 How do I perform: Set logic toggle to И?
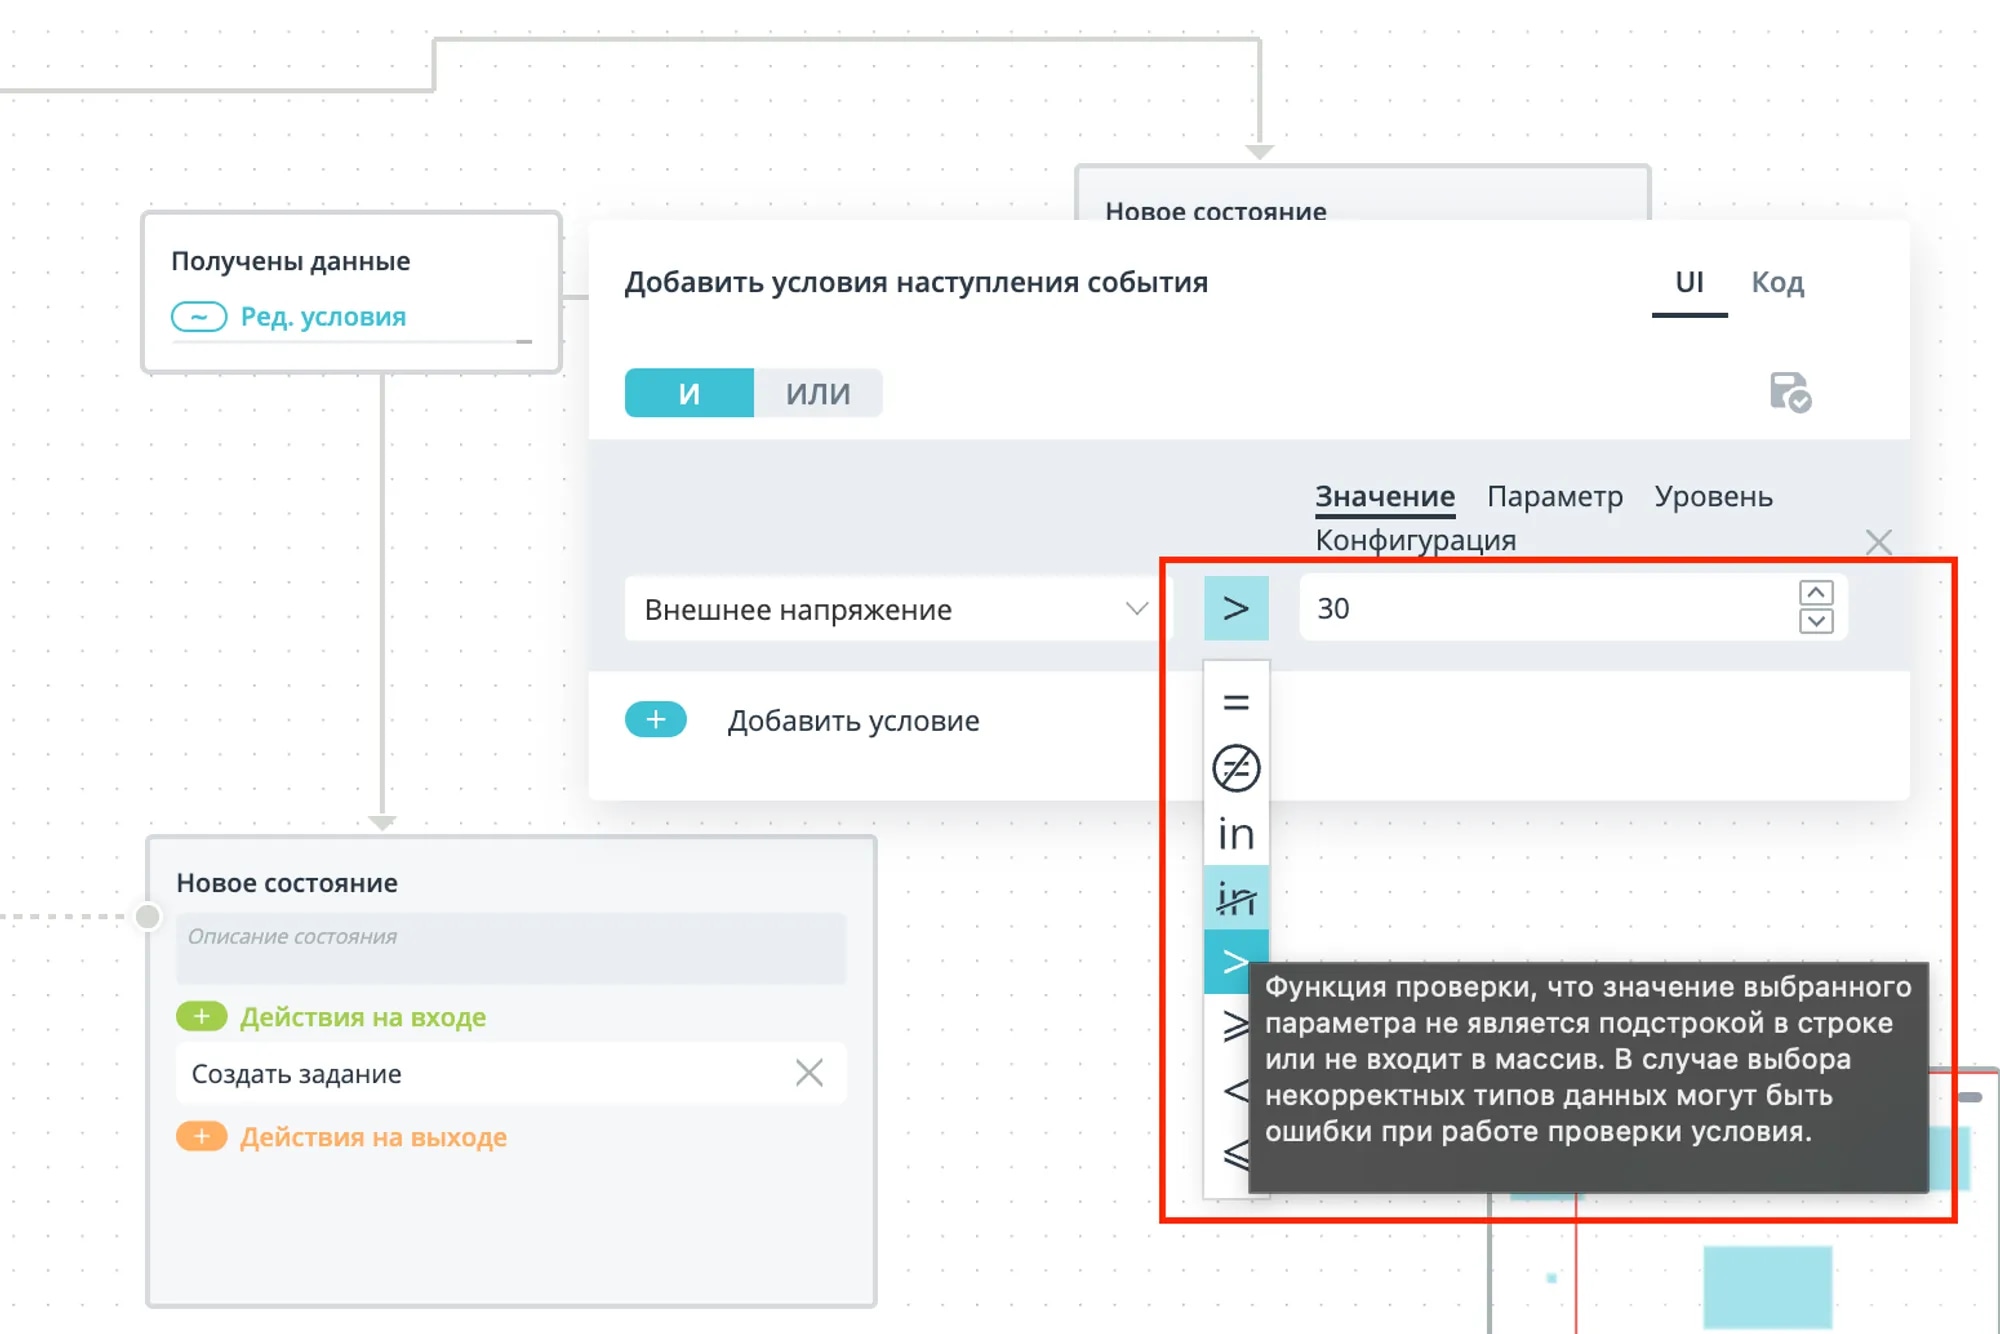click(x=689, y=393)
